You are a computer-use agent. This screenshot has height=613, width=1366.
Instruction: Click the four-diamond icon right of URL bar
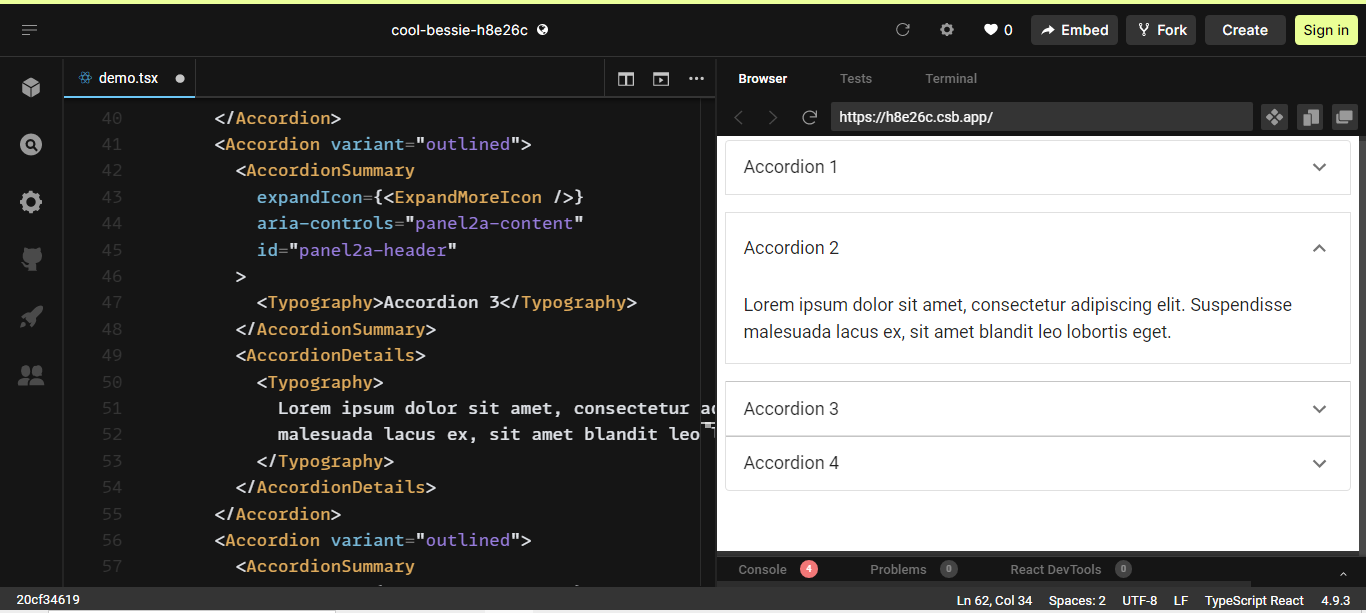pyautogui.click(x=1274, y=117)
